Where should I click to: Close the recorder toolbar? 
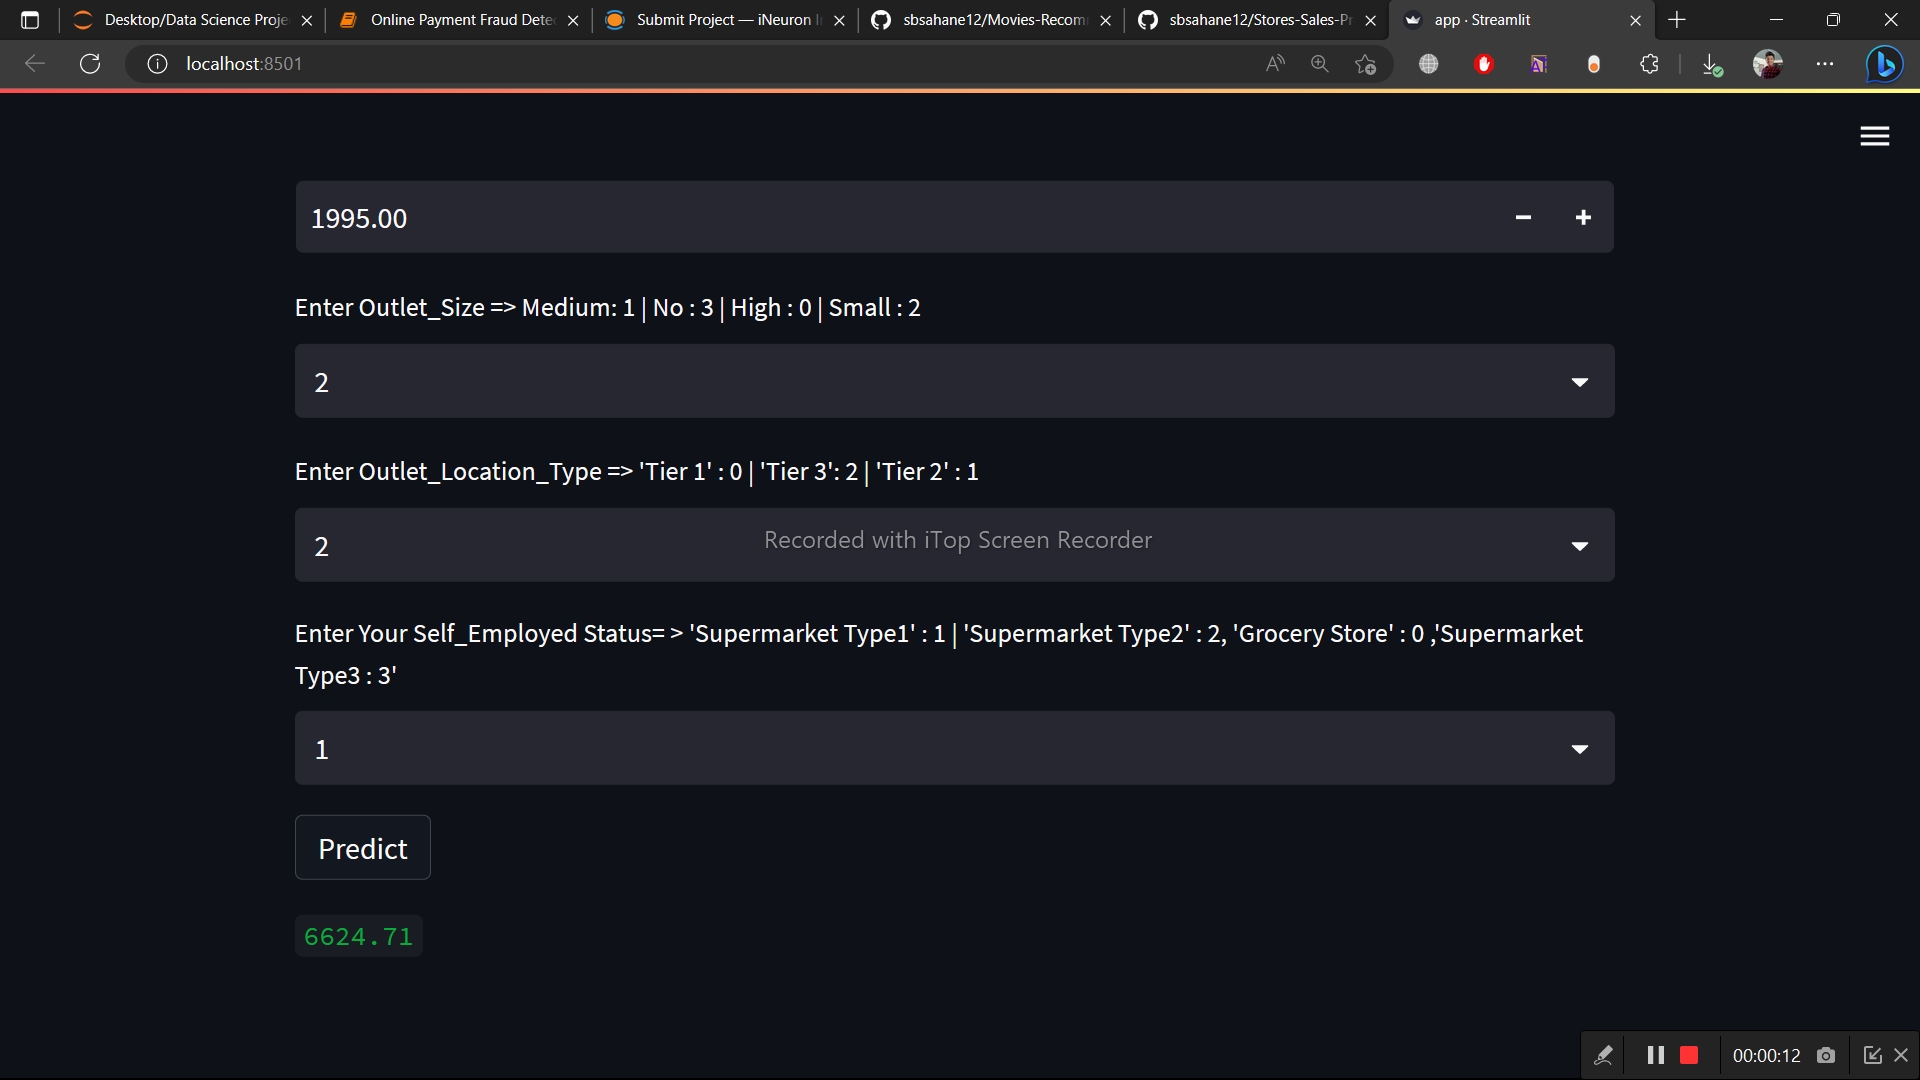[1901, 1055]
